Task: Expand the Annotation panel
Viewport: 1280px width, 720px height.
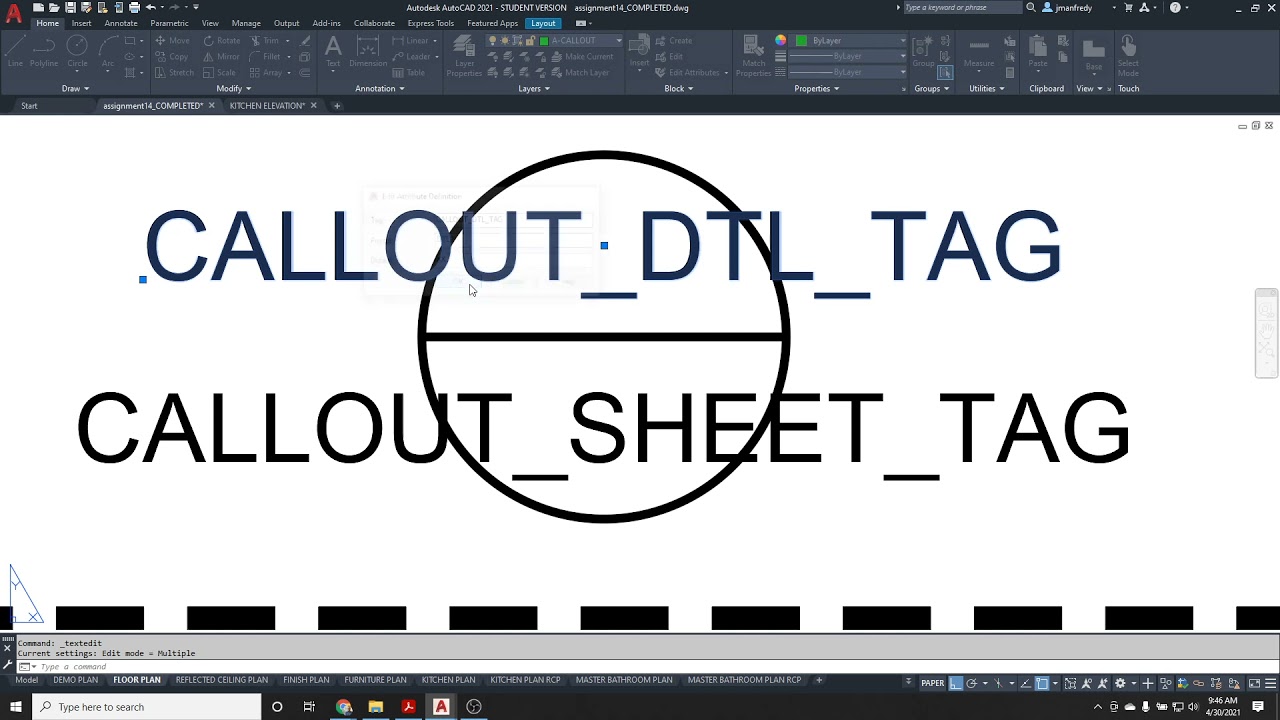Action: point(380,88)
